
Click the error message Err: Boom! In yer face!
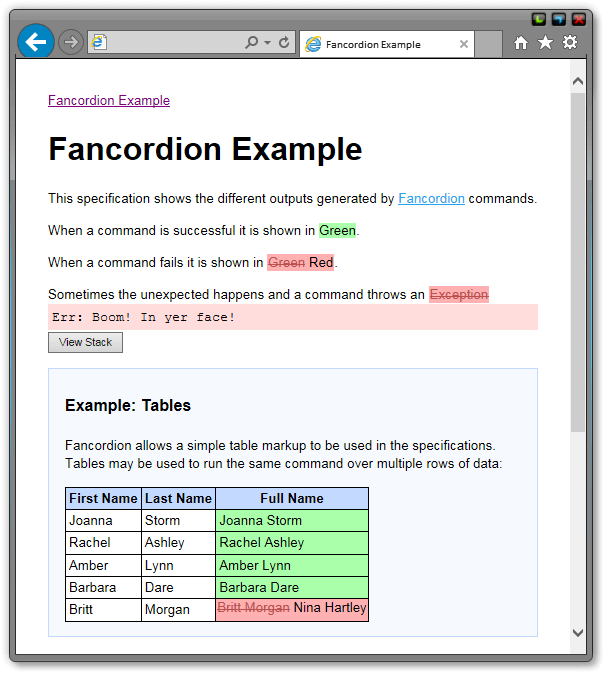(293, 317)
